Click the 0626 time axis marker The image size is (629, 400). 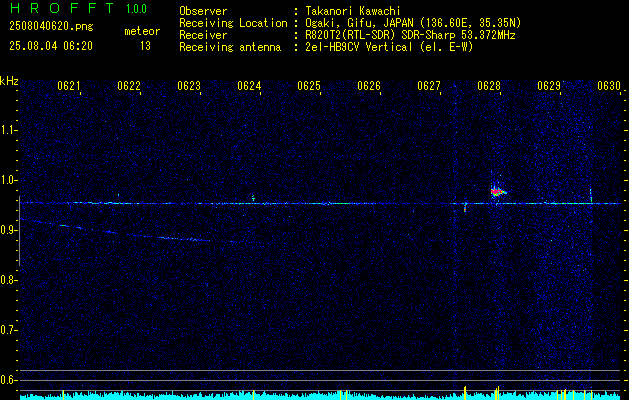pos(369,86)
